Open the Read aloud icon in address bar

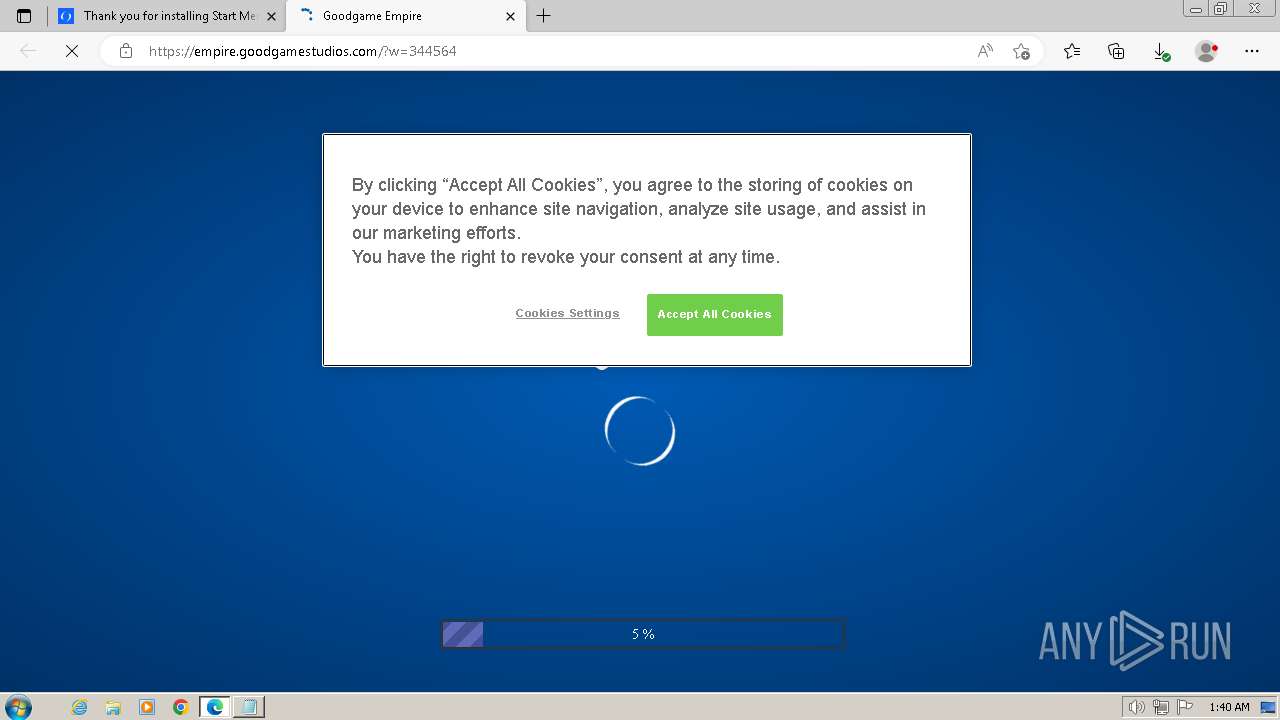point(985,51)
